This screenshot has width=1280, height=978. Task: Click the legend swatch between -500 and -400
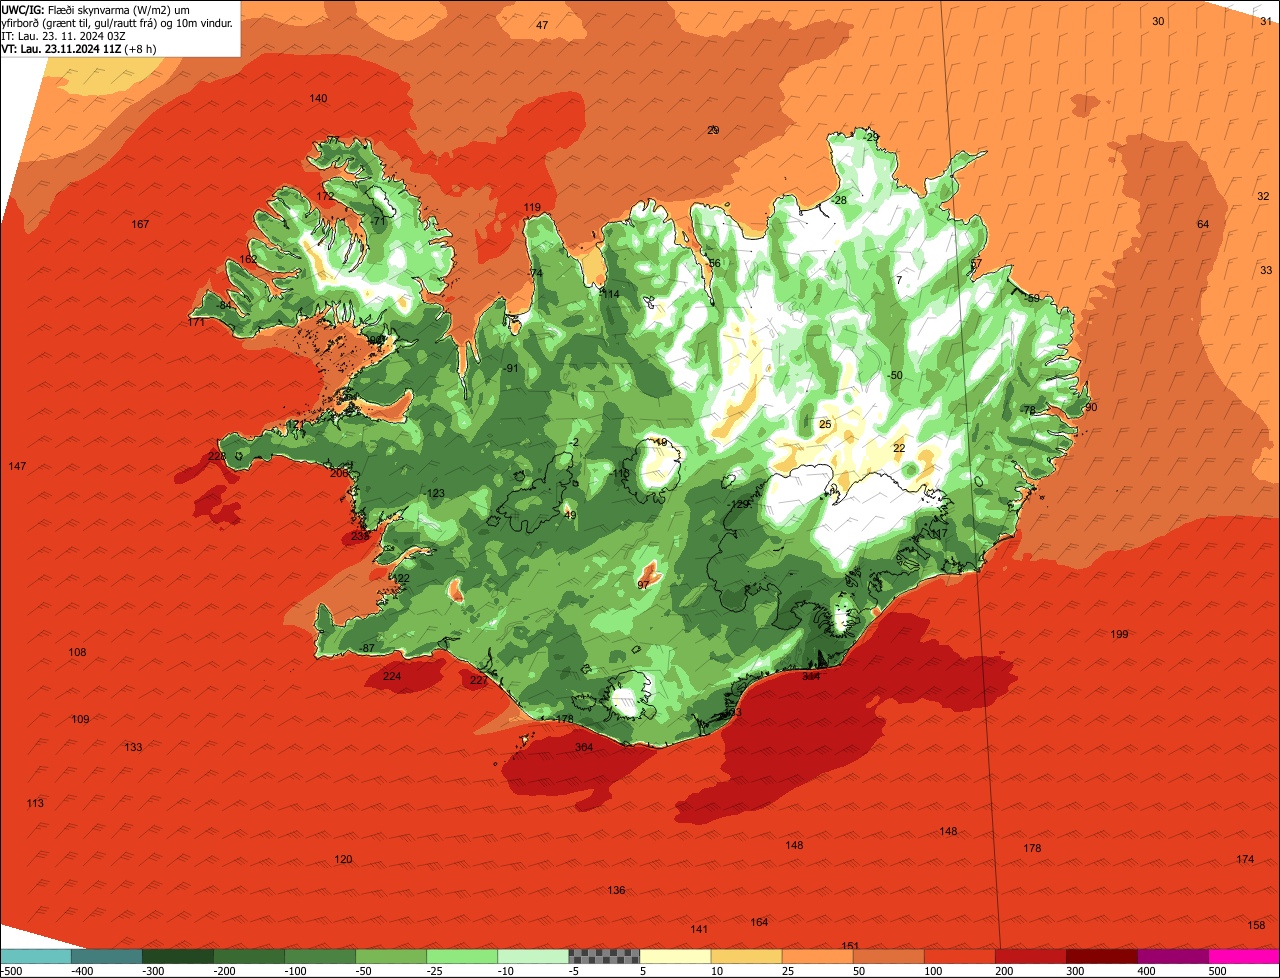click(x=36, y=956)
